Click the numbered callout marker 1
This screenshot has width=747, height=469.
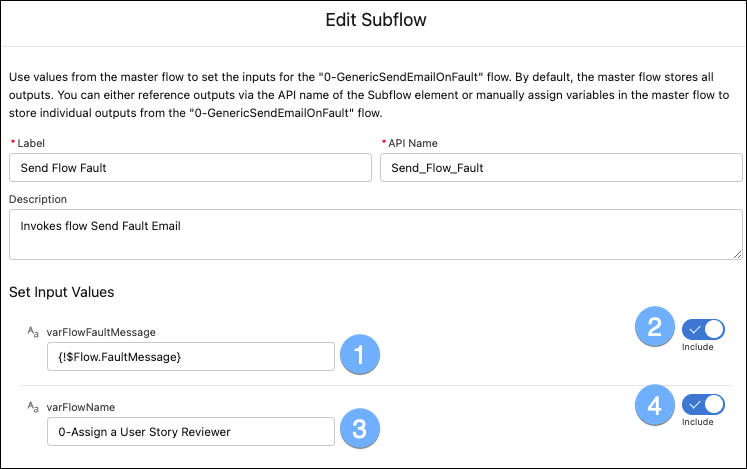(x=360, y=355)
